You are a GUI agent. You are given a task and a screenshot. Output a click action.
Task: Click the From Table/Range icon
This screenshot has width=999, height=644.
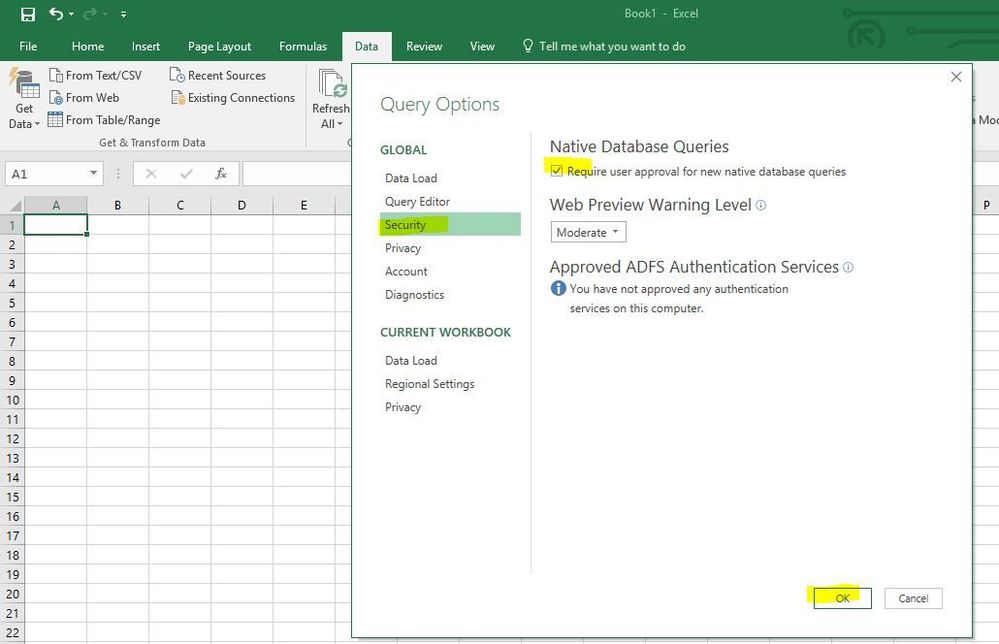tap(56, 120)
